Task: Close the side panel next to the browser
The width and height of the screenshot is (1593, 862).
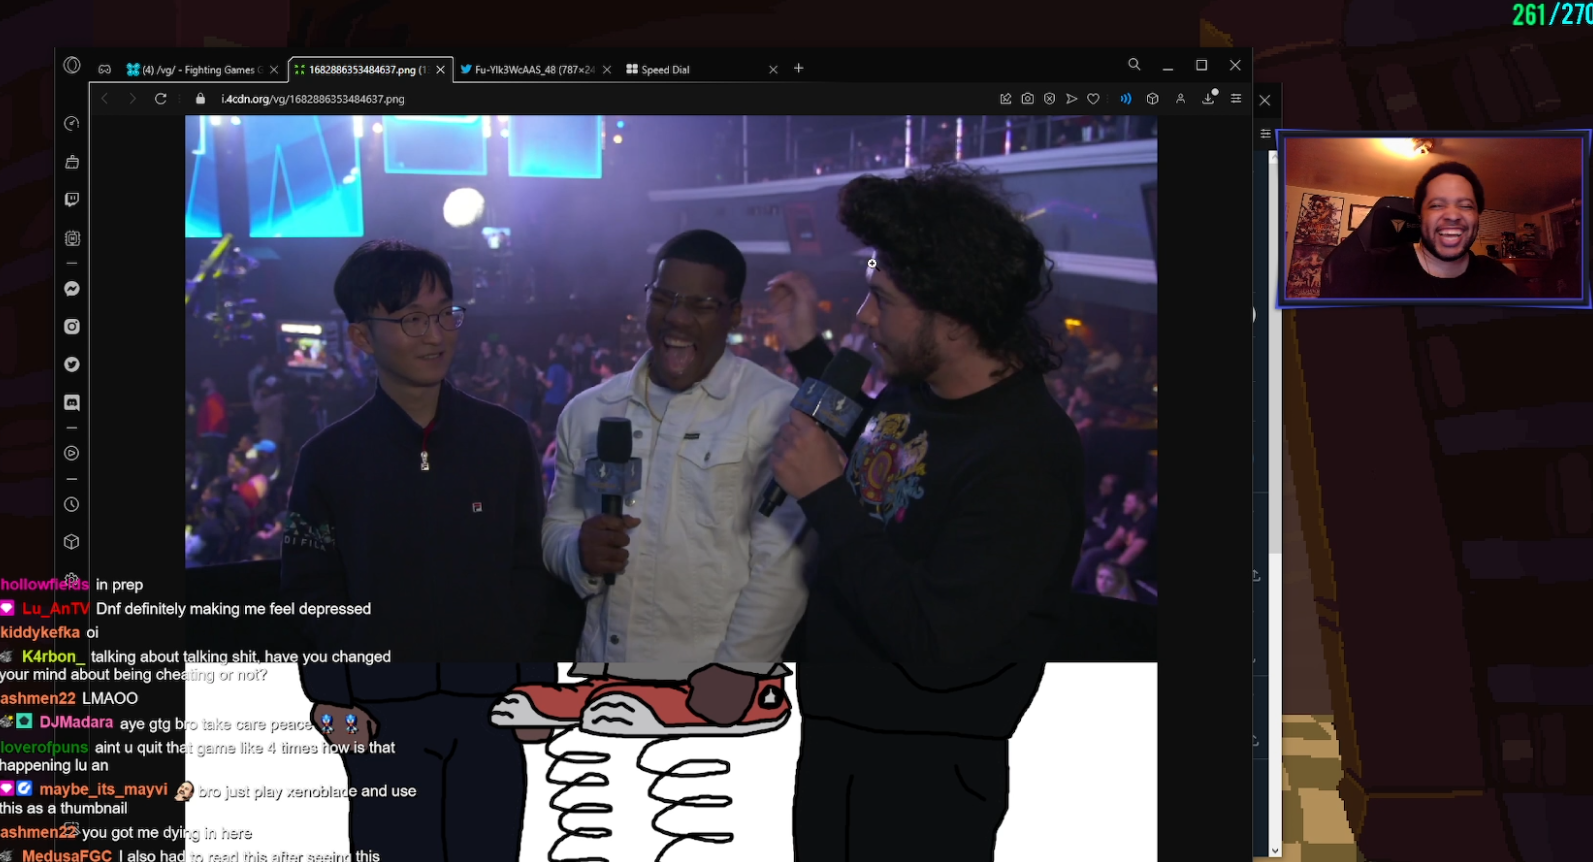Action: coord(1265,100)
